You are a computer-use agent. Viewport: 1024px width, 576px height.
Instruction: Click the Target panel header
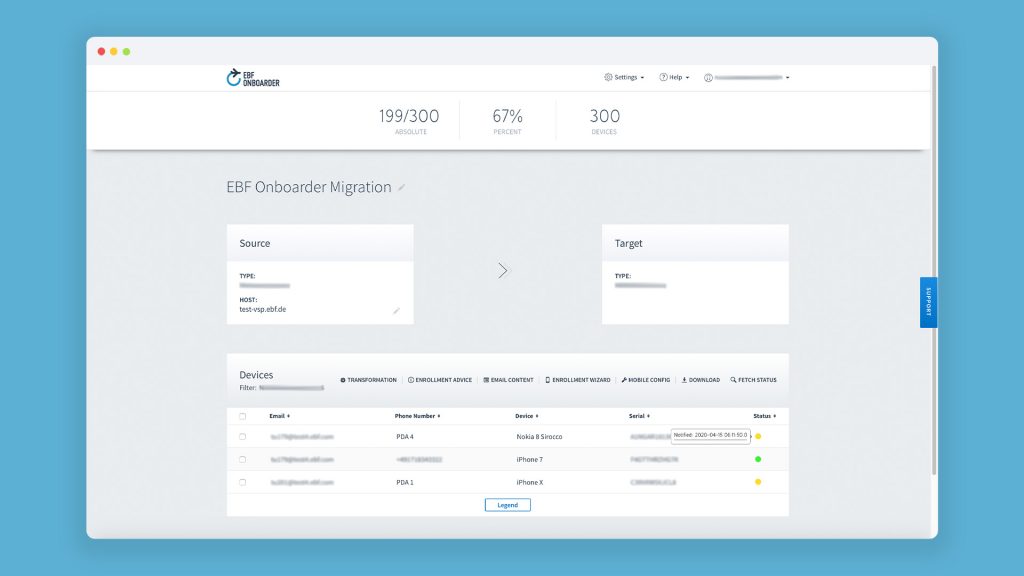tap(695, 243)
